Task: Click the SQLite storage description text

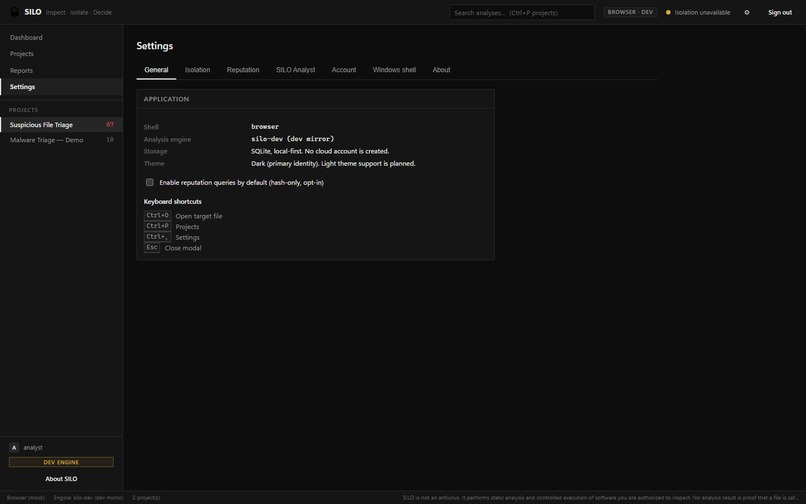Action: [320, 151]
